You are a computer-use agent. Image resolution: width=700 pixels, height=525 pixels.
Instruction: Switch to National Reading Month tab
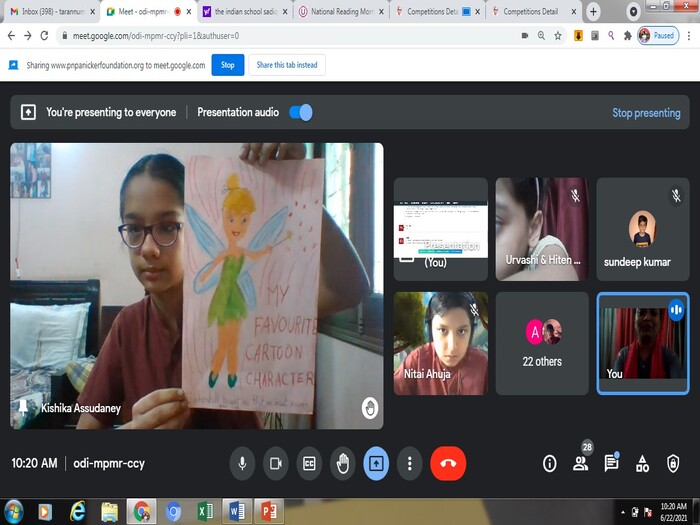pyautogui.click(x=341, y=12)
